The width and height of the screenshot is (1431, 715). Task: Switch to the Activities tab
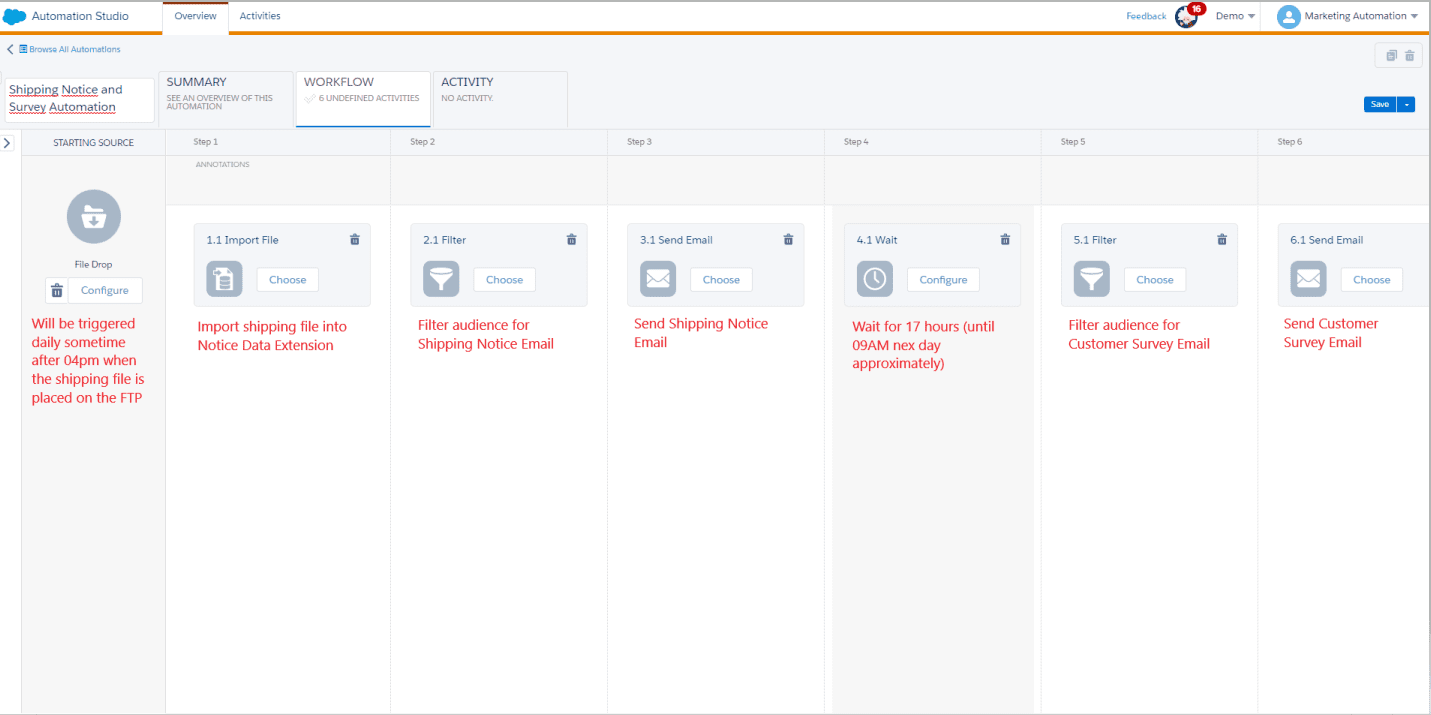coord(260,16)
